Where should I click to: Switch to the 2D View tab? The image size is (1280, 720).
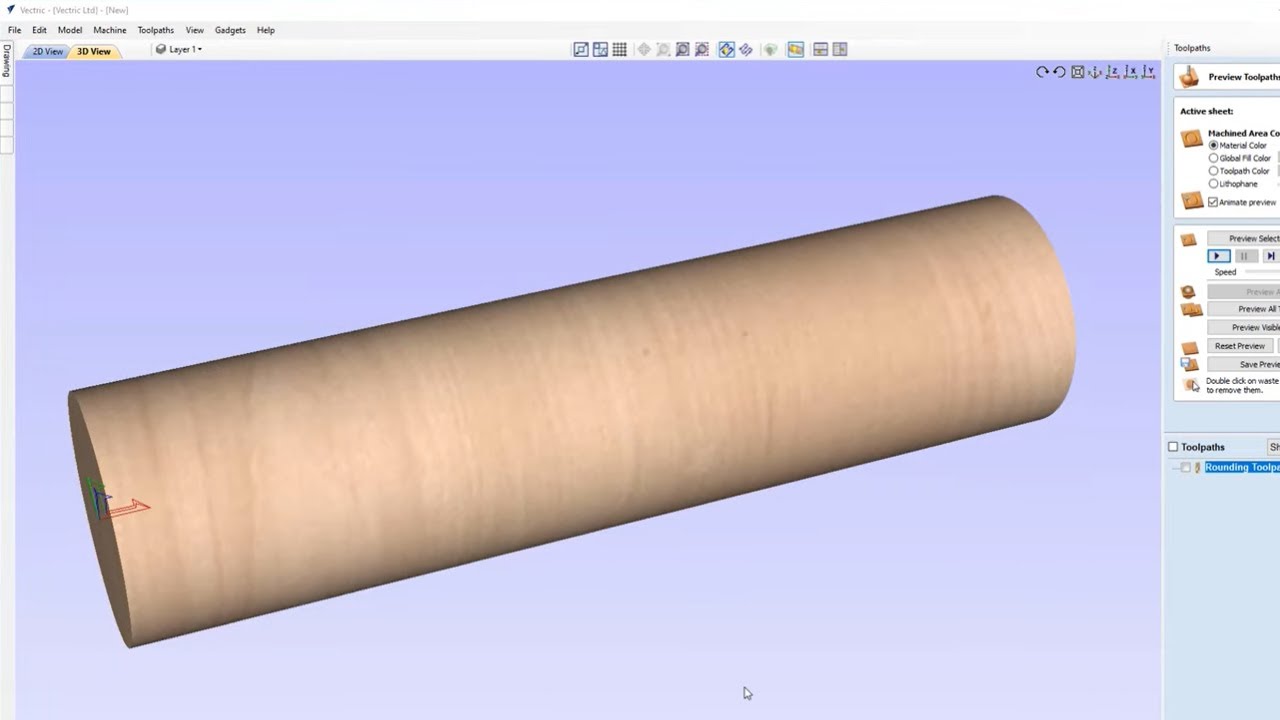[x=46, y=51]
